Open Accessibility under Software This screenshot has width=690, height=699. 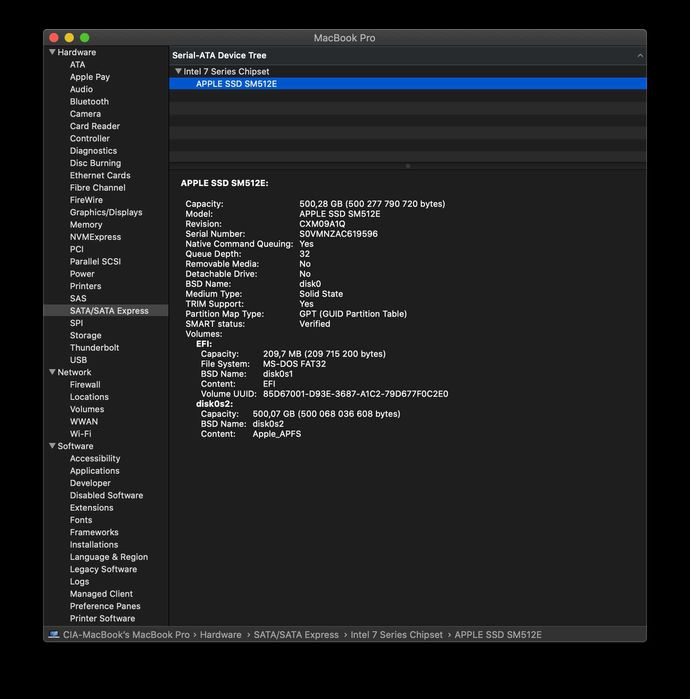(95, 459)
